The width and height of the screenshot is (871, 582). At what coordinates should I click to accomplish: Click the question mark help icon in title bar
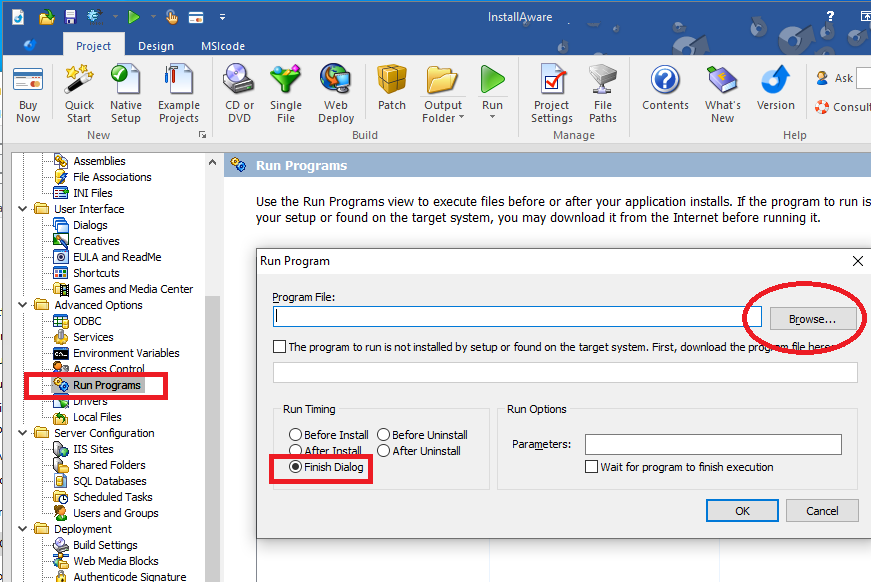point(830,17)
